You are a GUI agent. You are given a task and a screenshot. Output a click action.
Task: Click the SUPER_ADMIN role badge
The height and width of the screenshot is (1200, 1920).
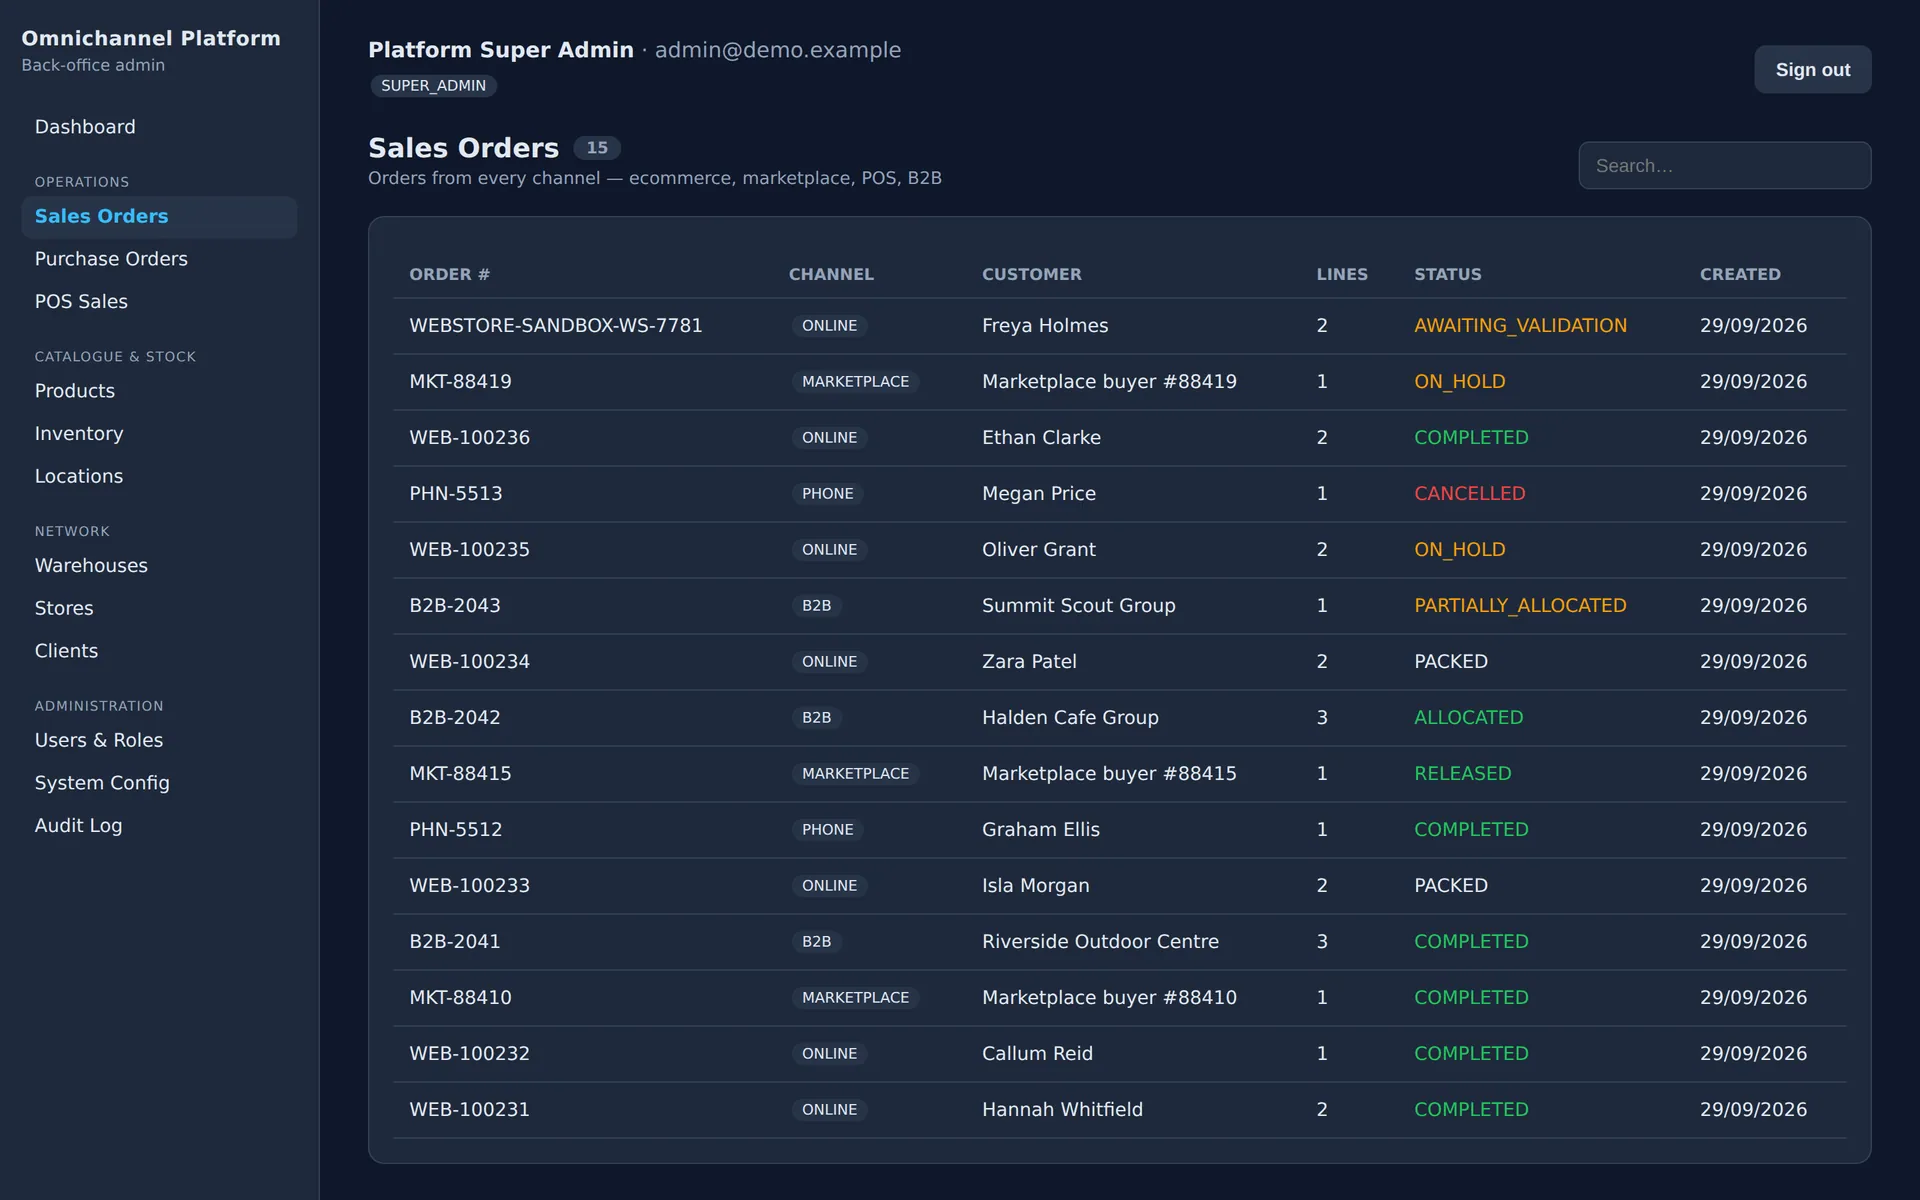tap(433, 86)
